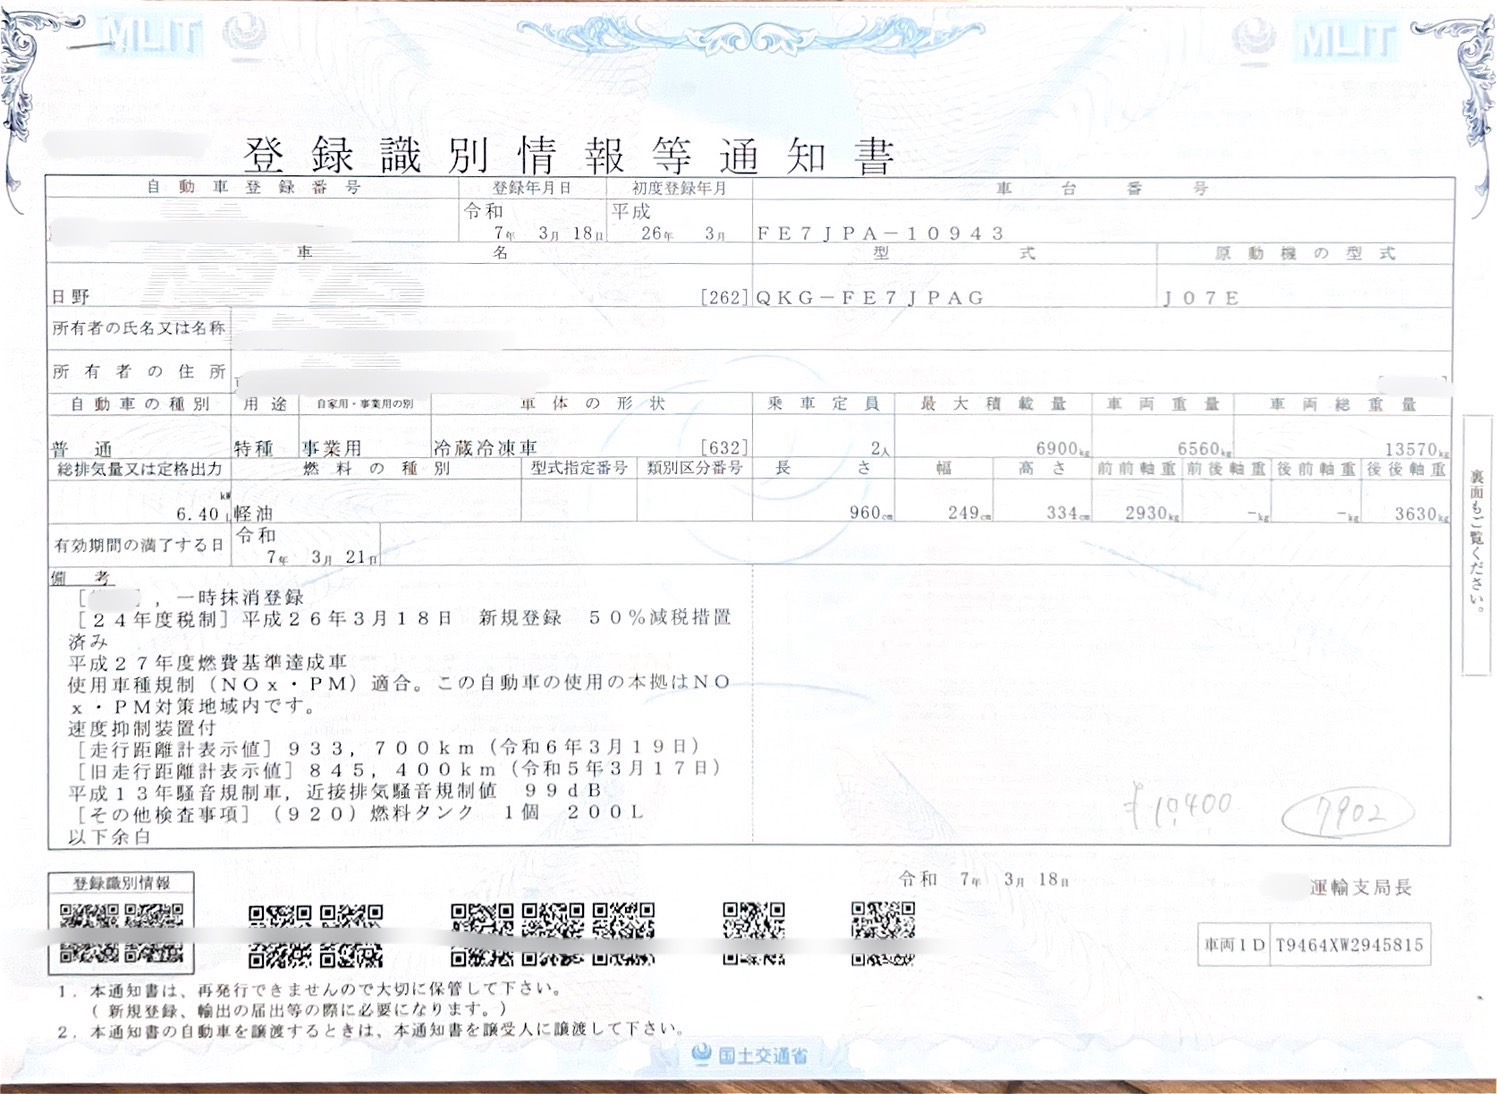Viewport: 1497px width, 1094px height.
Task: Select the issue date beside 運輸支局長
Action: click(984, 879)
